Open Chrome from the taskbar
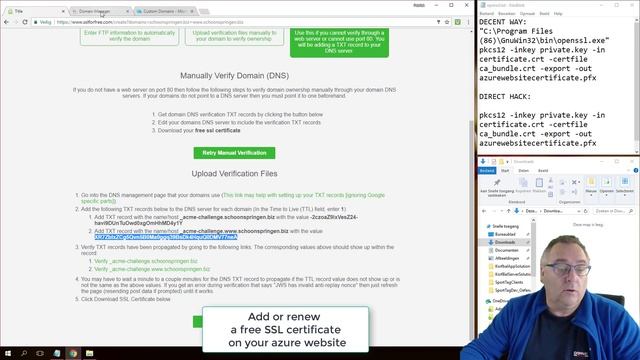The height and width of the screenshot is (360, 640). (x=73, y=353)
